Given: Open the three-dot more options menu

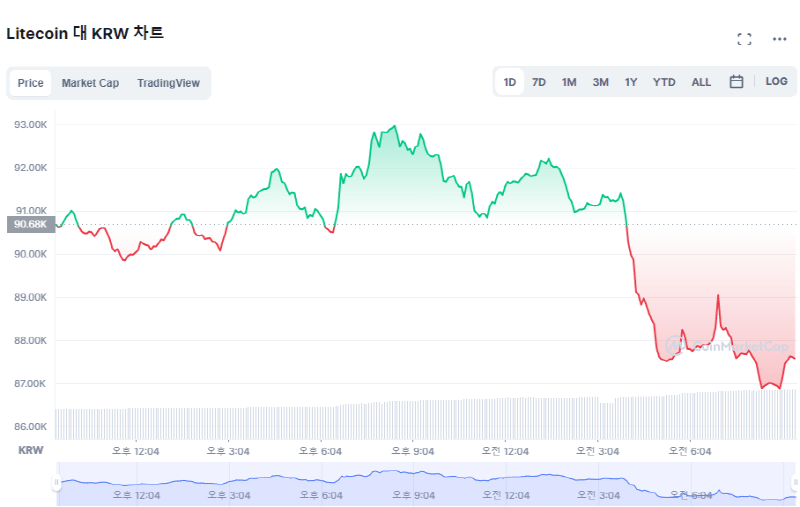Looking at the screenshot, I should pyautogui.click(x=779, y=39).
